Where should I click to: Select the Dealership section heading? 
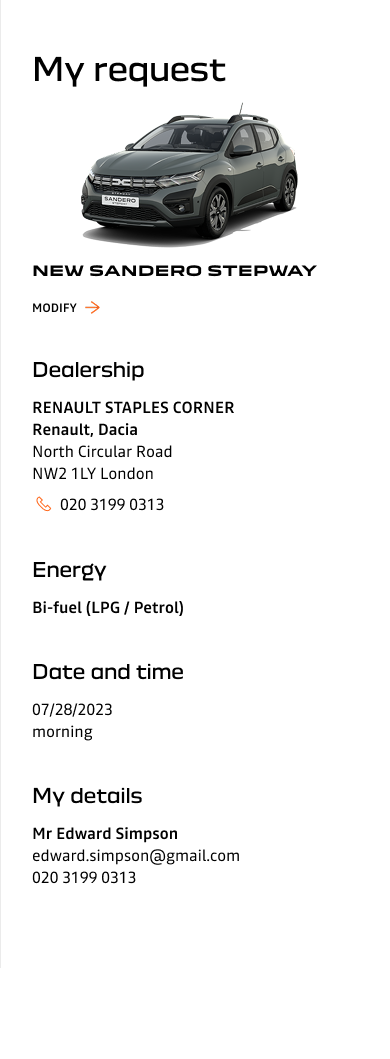(x=89, y=369)
